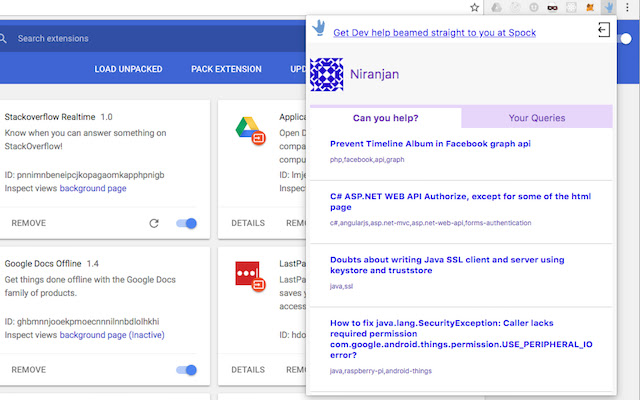The image size is (640, 400).
Task: Open java.lang.SecurityException Caller lacks permission question
Action: coord(461,339)
